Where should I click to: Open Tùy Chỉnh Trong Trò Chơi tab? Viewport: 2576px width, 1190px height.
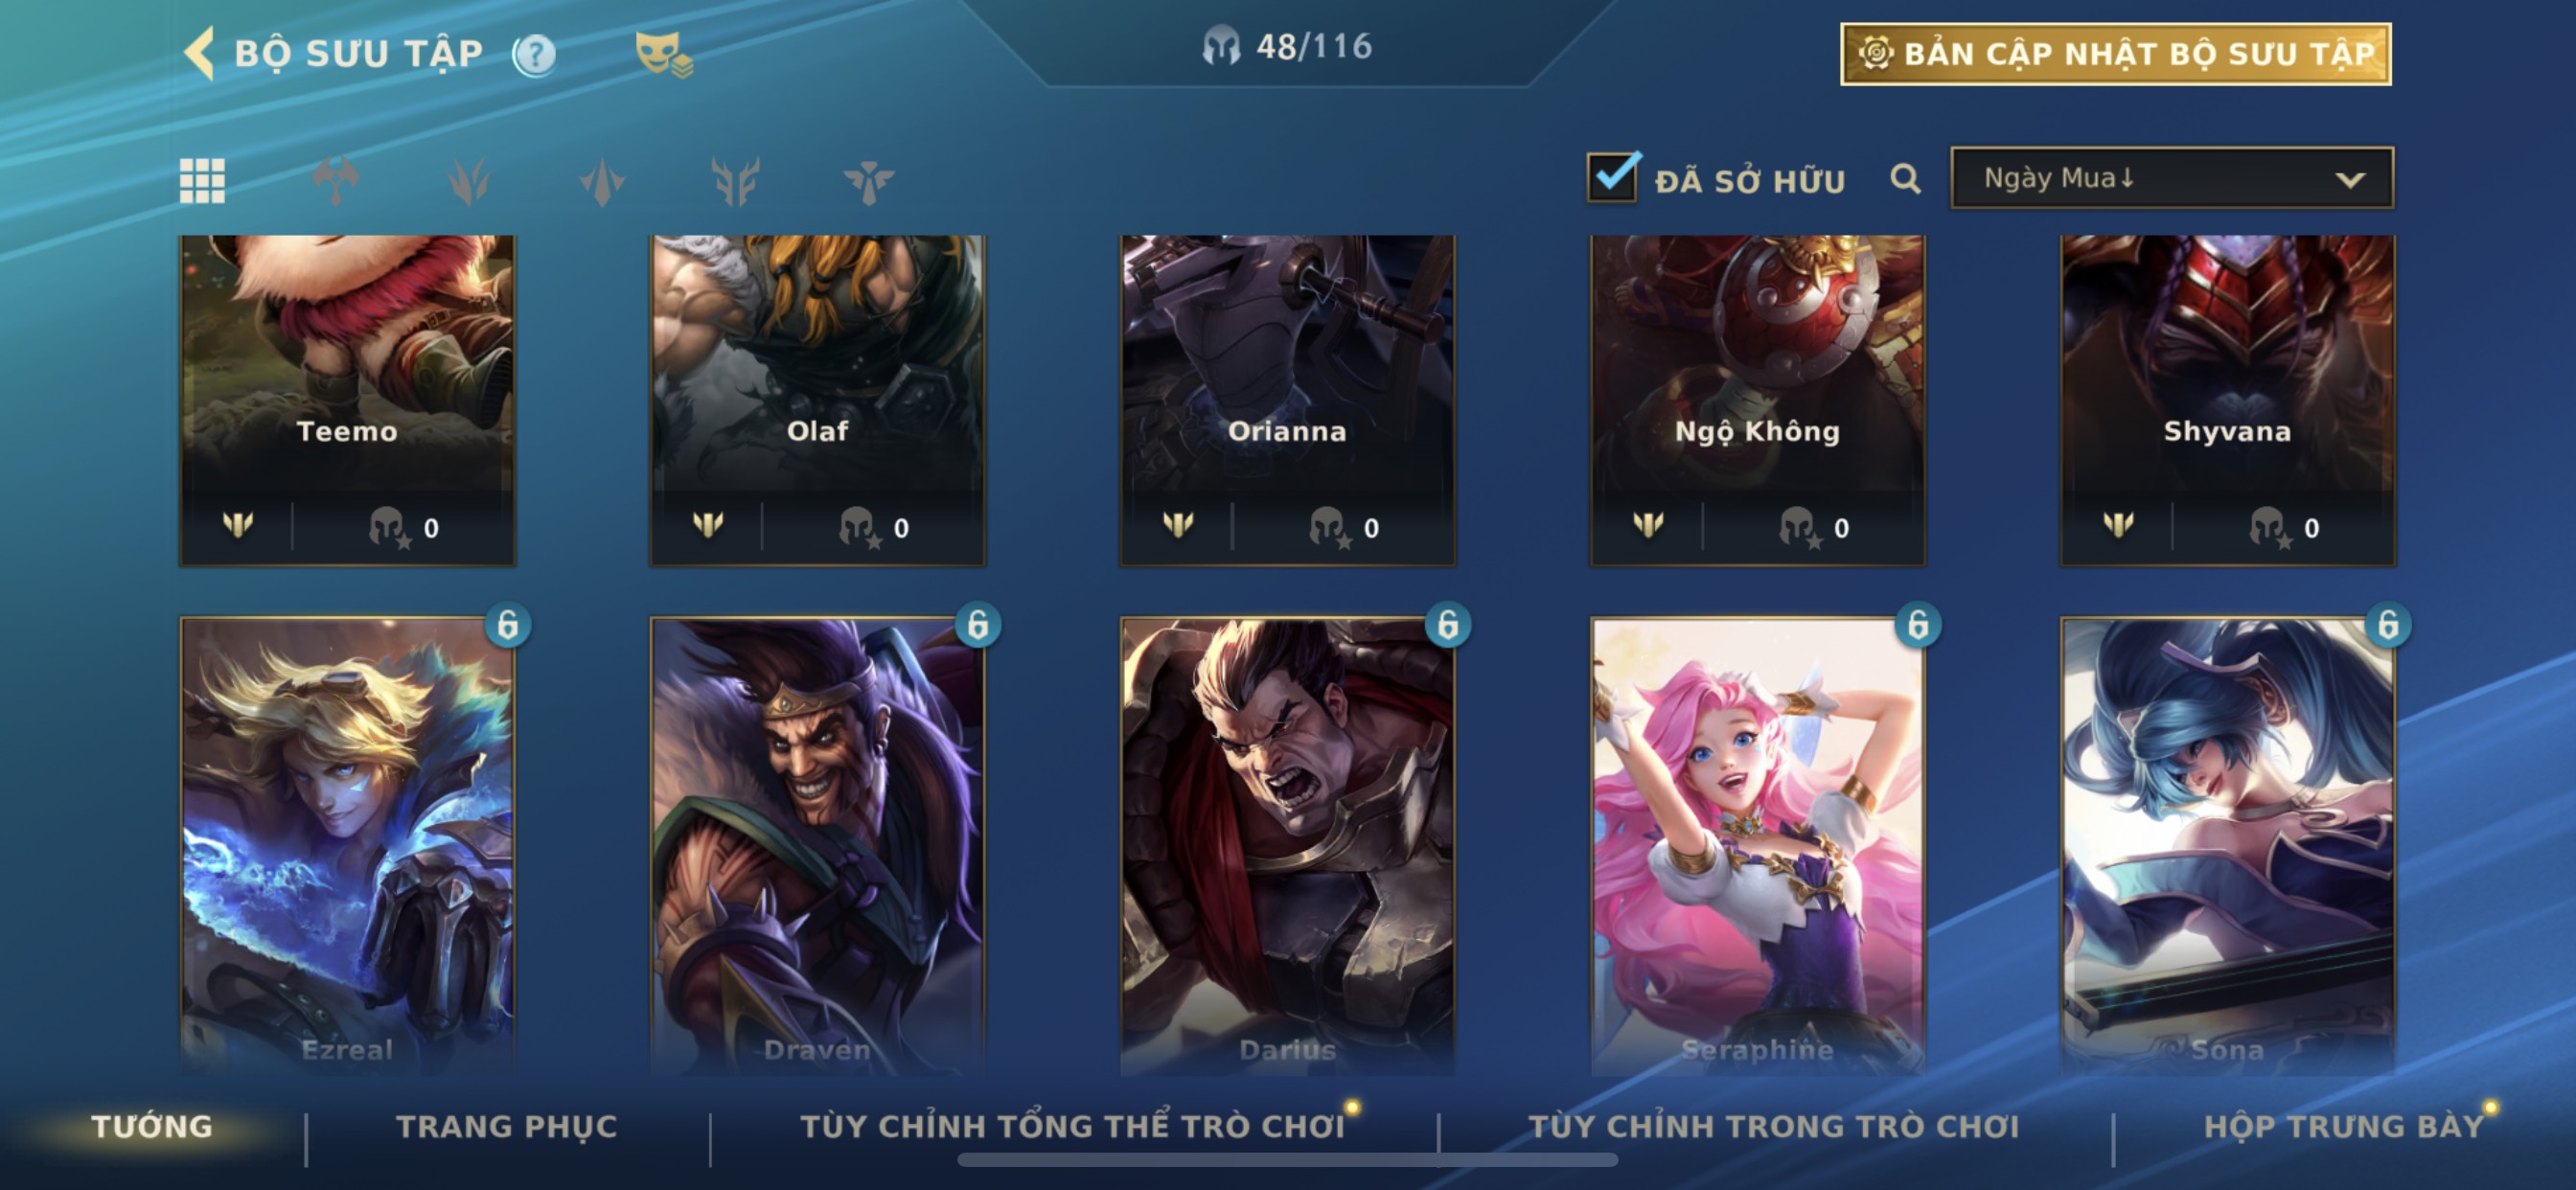pos(1773,1126)
